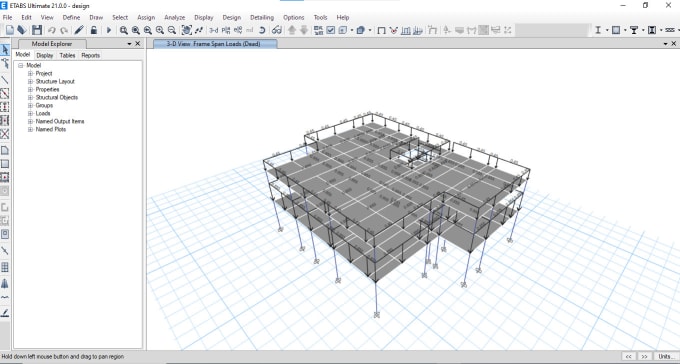Click the Zoom Out One Step magnifier
Image resolution: width=680 pixels, height=364 pixels.
pyautogui.click(x=172, y=30)
